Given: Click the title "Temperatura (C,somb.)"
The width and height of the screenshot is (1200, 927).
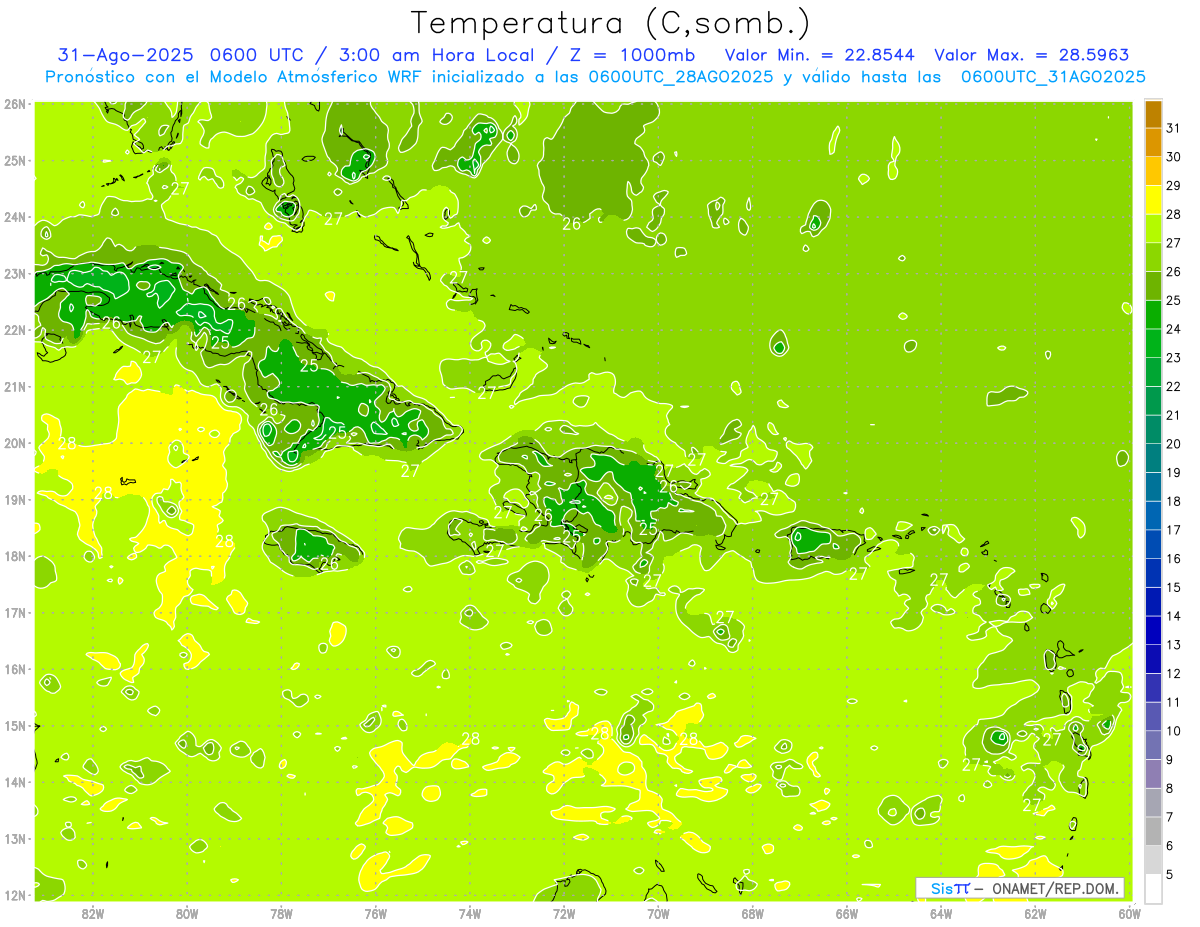Looking at the screenshot, I should (611, 24).
